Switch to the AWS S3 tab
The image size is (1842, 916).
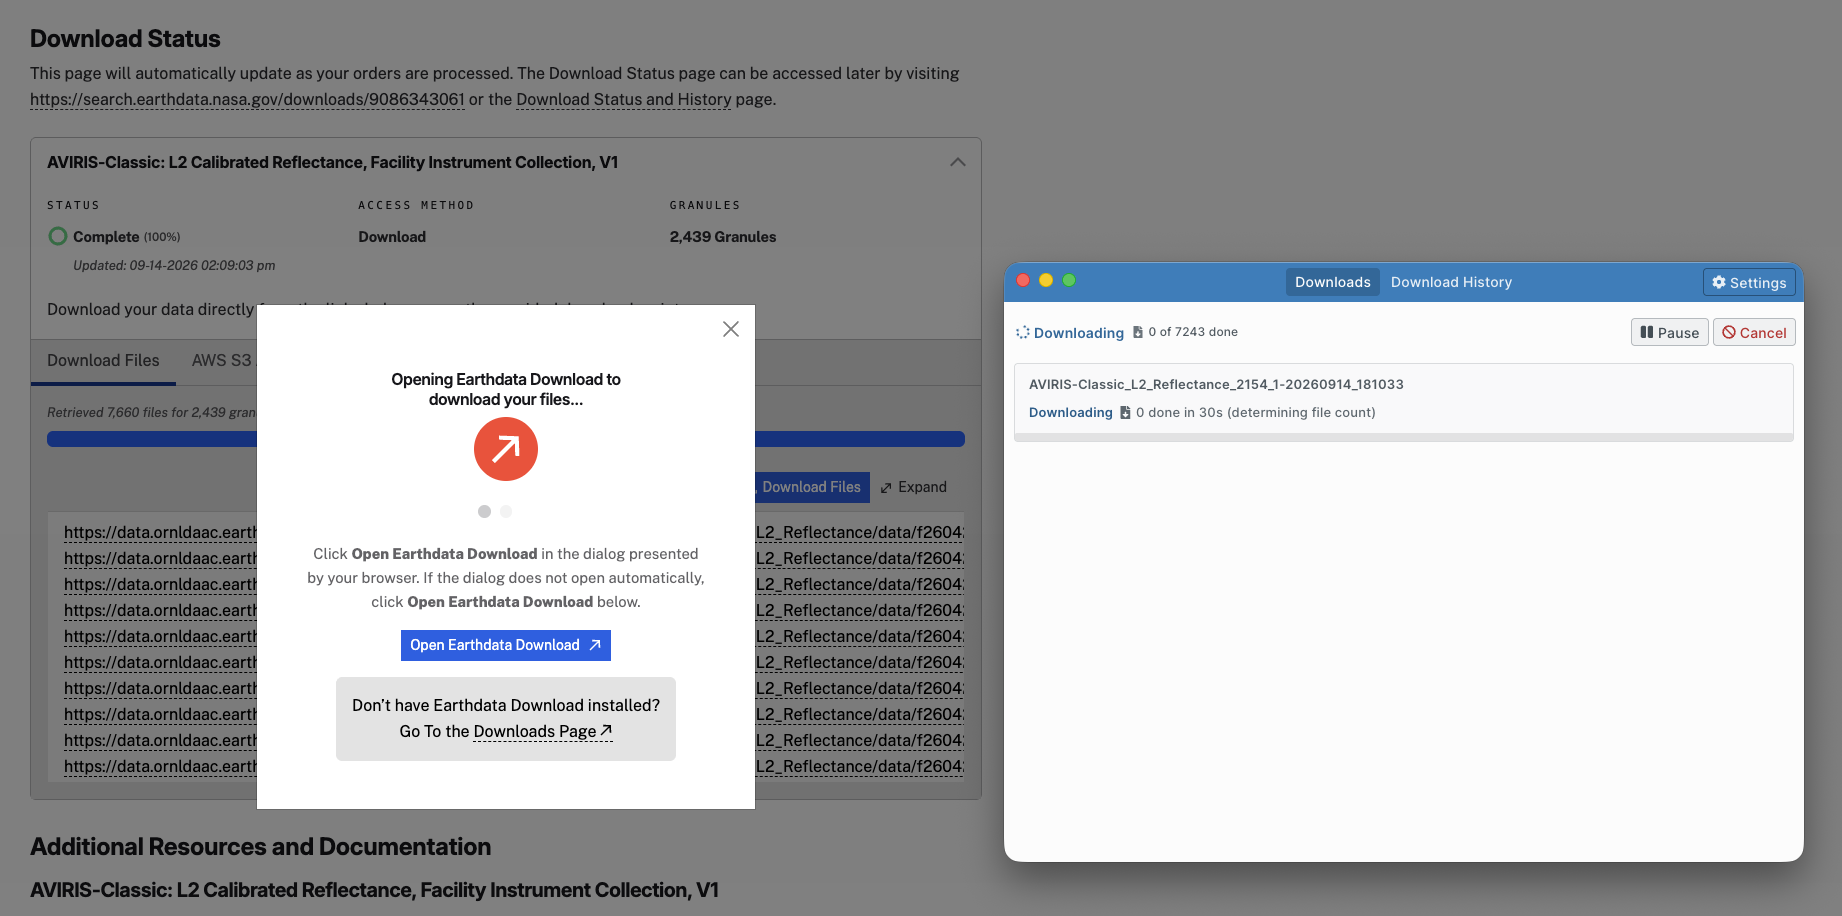[x=221, y=361]
